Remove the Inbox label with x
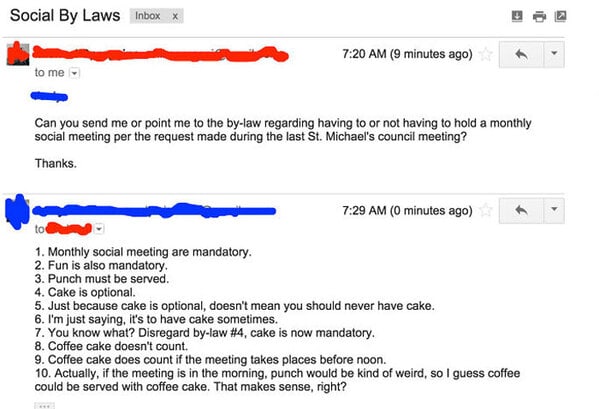This screenshot has width=599, height=409. [175, 16]
